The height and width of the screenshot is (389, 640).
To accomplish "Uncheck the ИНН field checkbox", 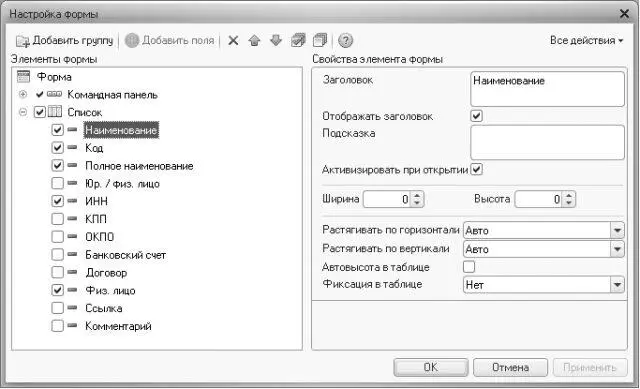I will [58, 201].
